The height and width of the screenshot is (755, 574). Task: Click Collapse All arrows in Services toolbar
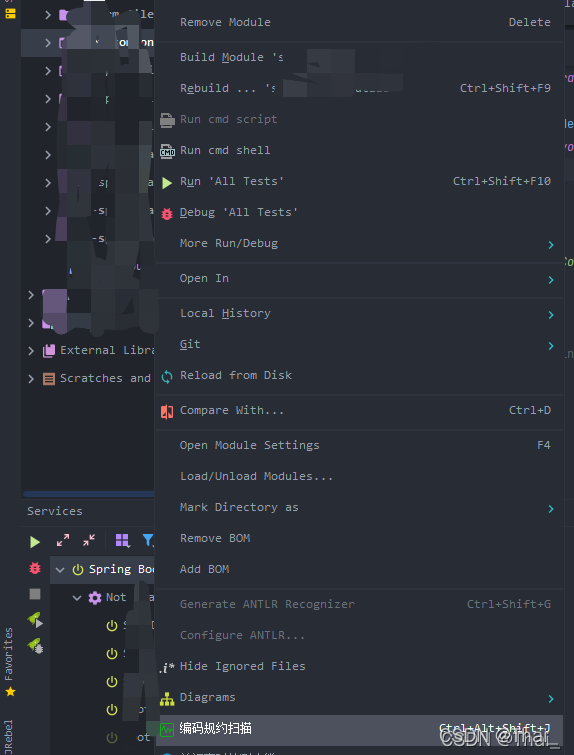click(89, 540)
